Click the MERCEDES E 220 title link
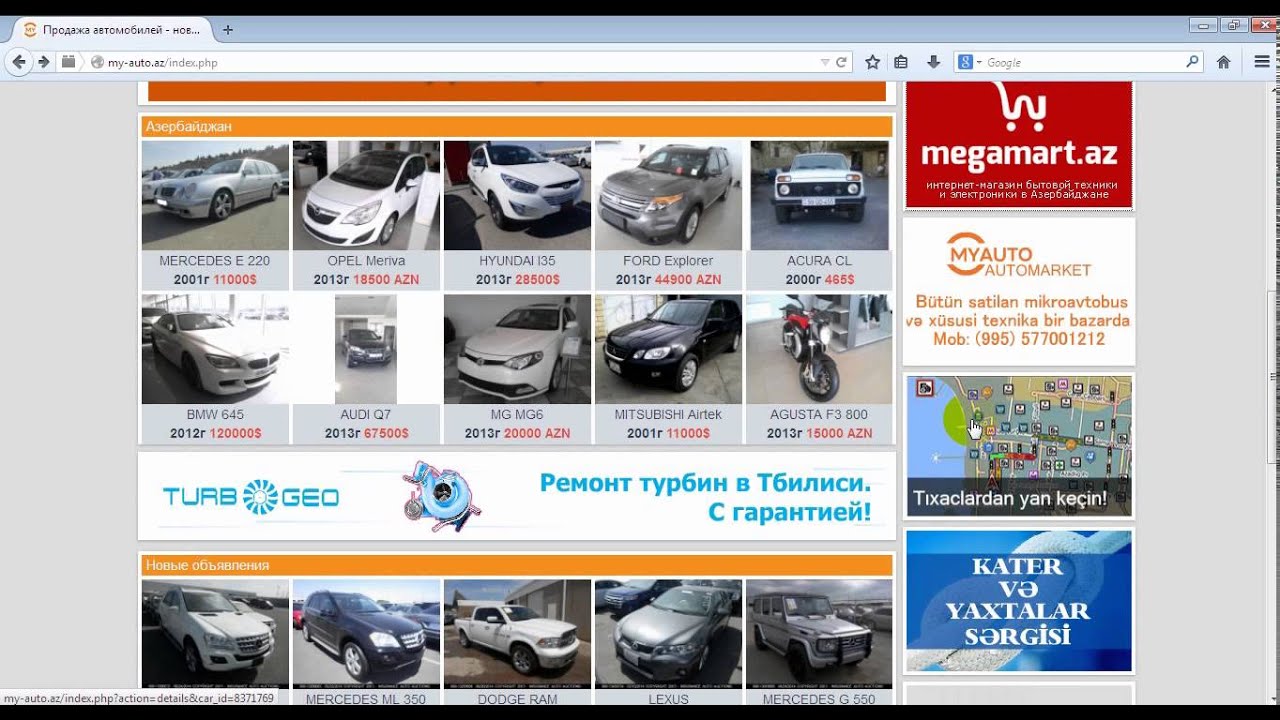This screenshot has width=1280, height=720. point(215,261)
